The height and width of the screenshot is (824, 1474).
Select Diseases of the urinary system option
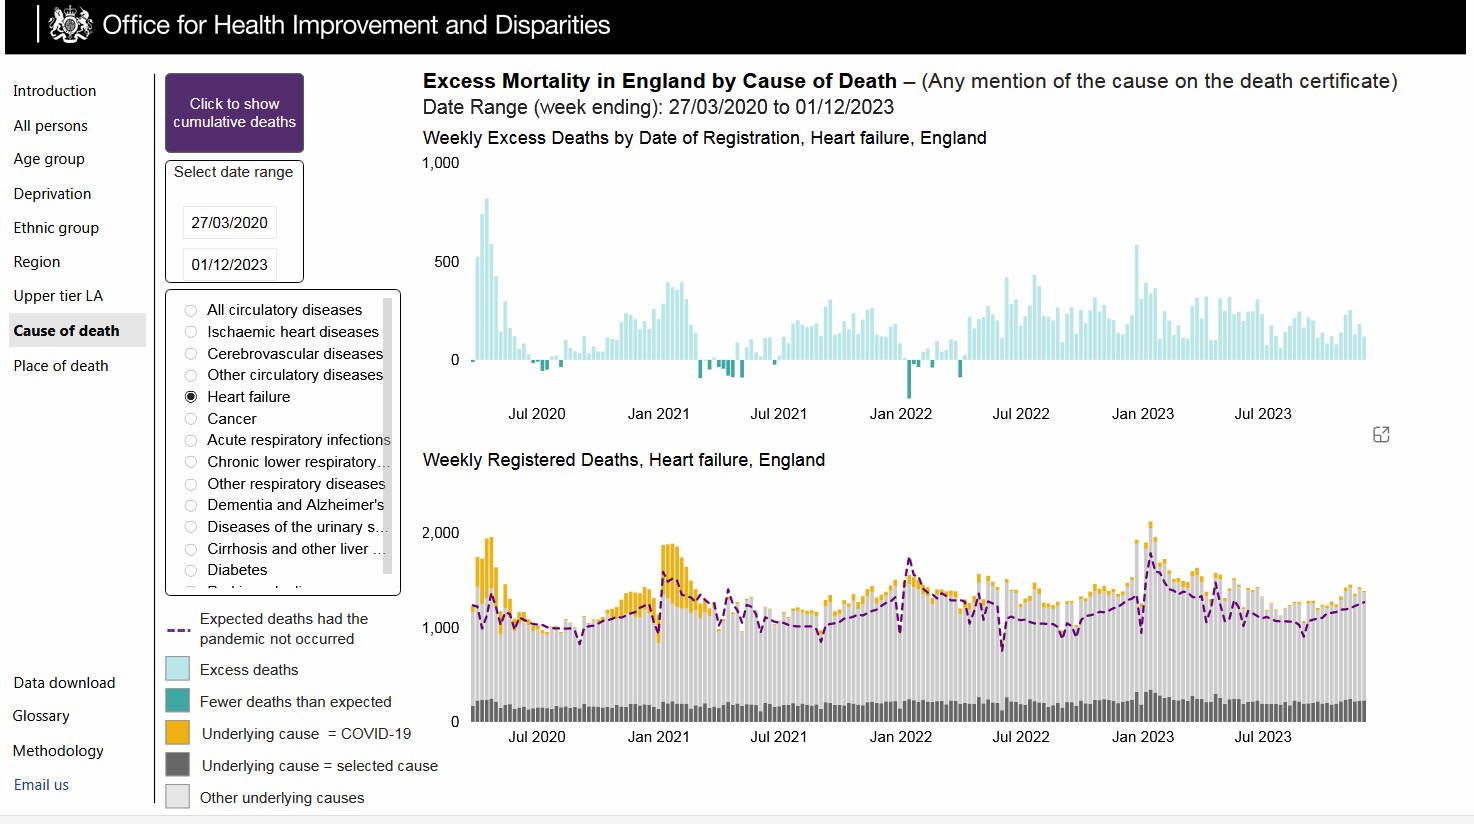191,527
